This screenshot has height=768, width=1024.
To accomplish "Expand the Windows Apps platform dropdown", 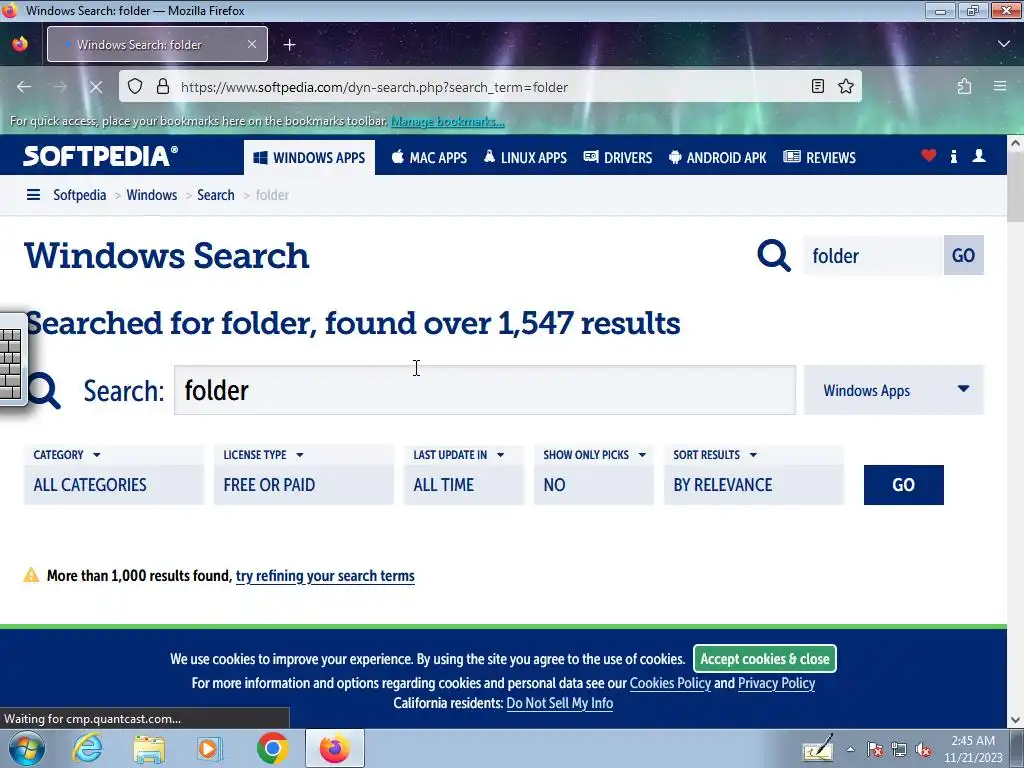I will (x=893, y=390).
